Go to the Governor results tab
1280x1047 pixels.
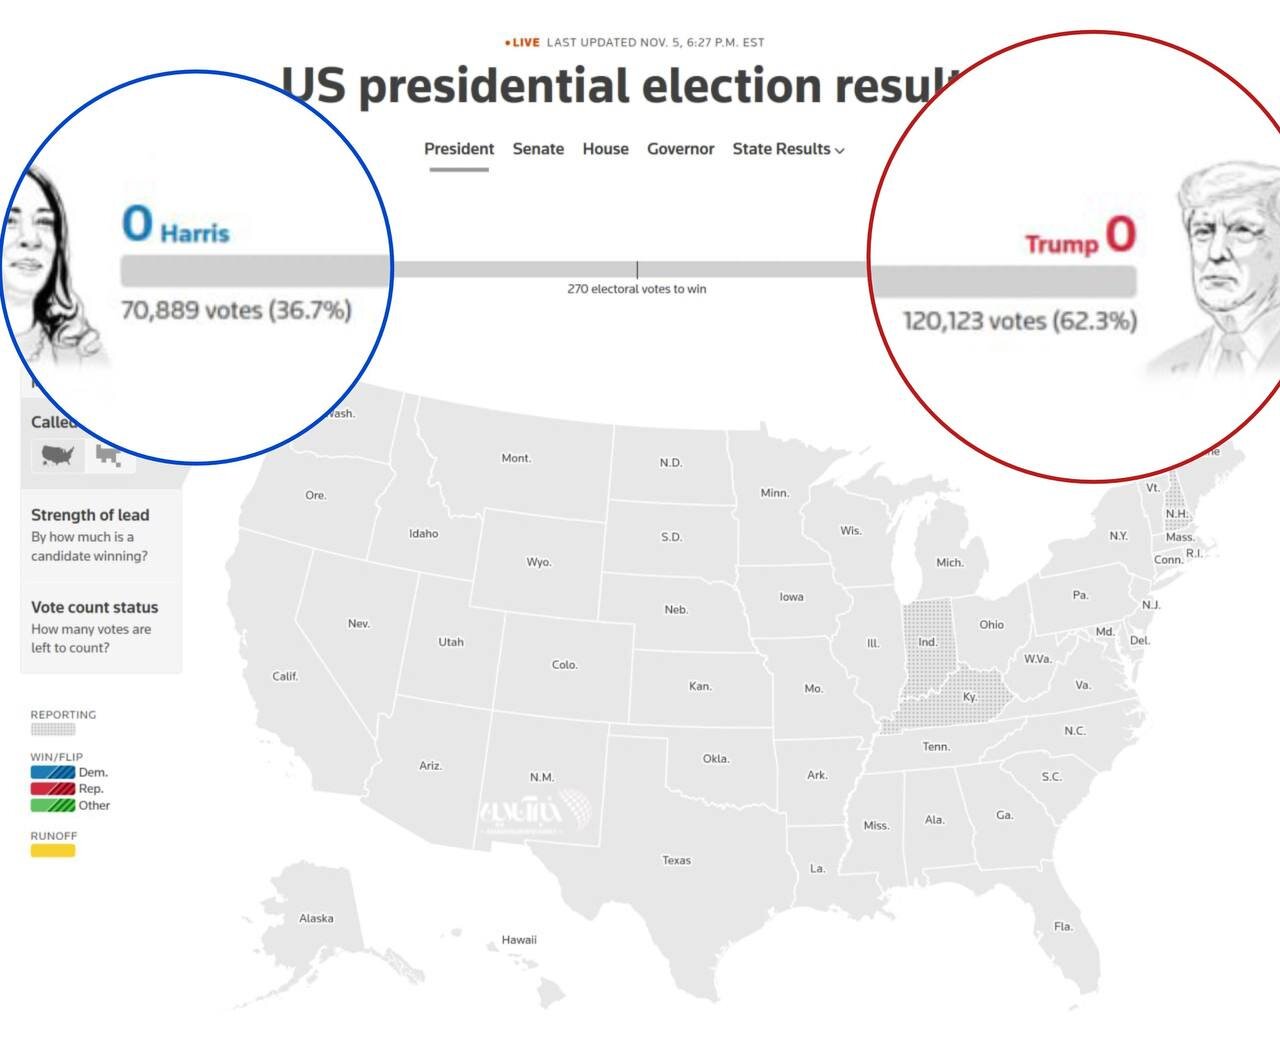click(680, 149)
